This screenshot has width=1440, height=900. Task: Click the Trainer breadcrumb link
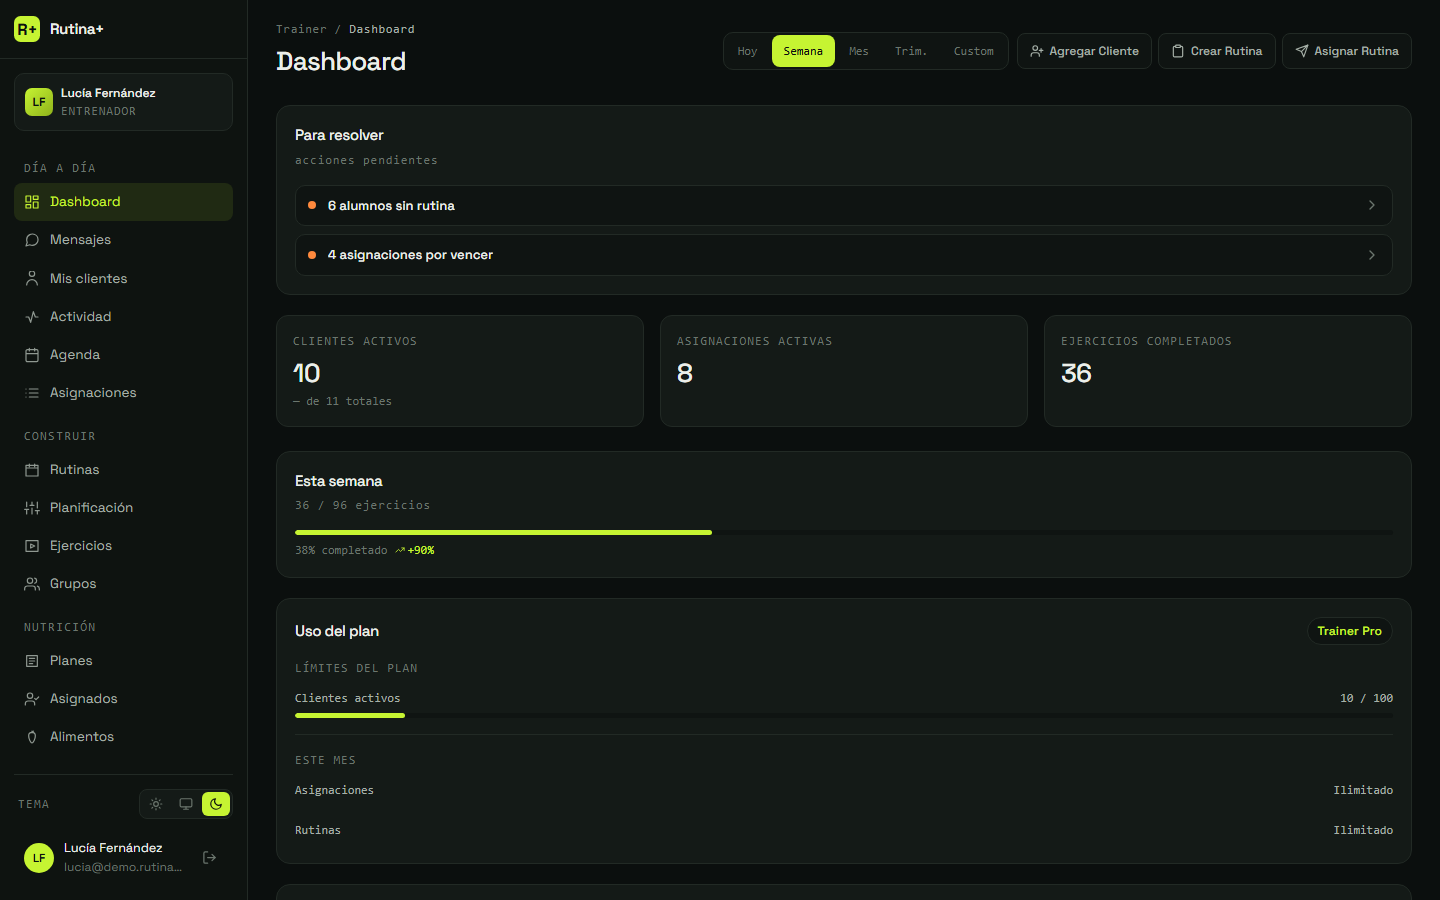pyautogui.click(x=301, y=29)
